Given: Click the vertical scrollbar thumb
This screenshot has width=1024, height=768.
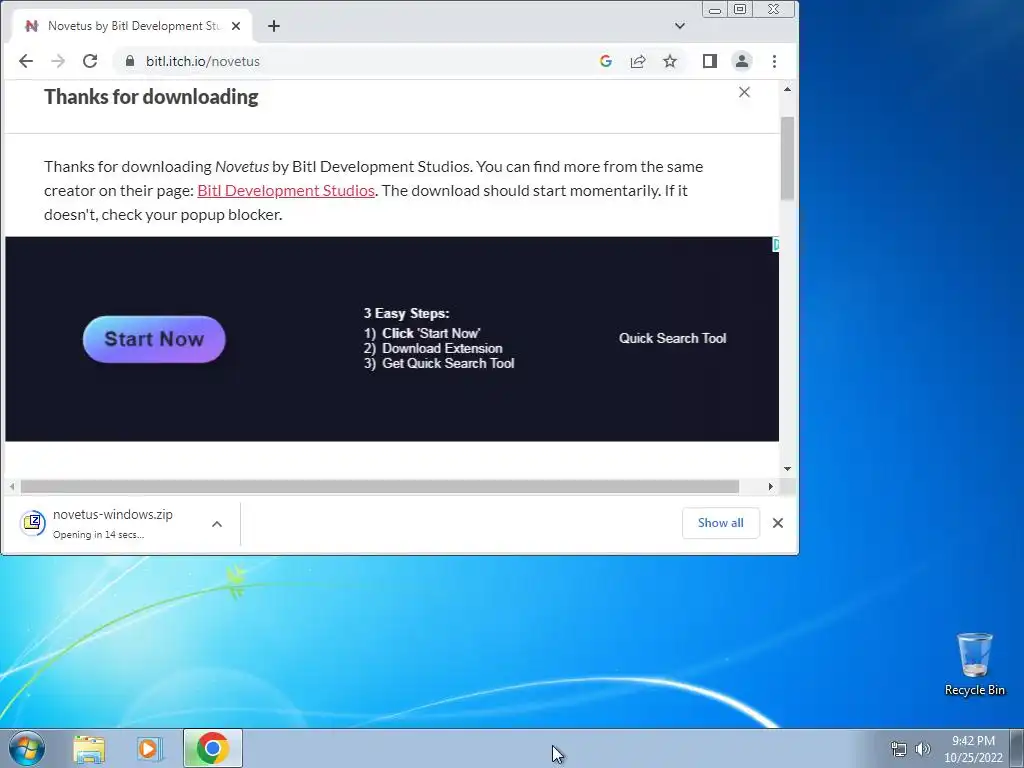Looking at the screenshot, I should coord(788,158).
